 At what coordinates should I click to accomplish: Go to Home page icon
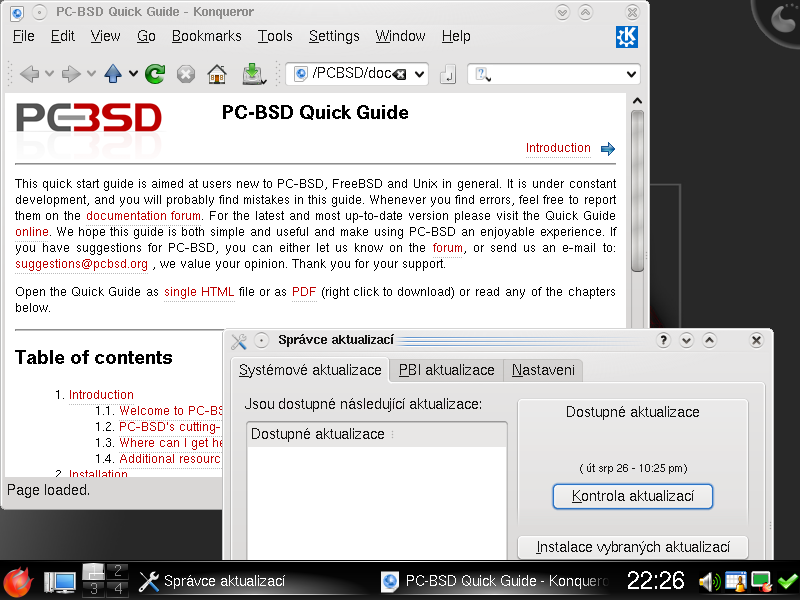coord(217,74)
